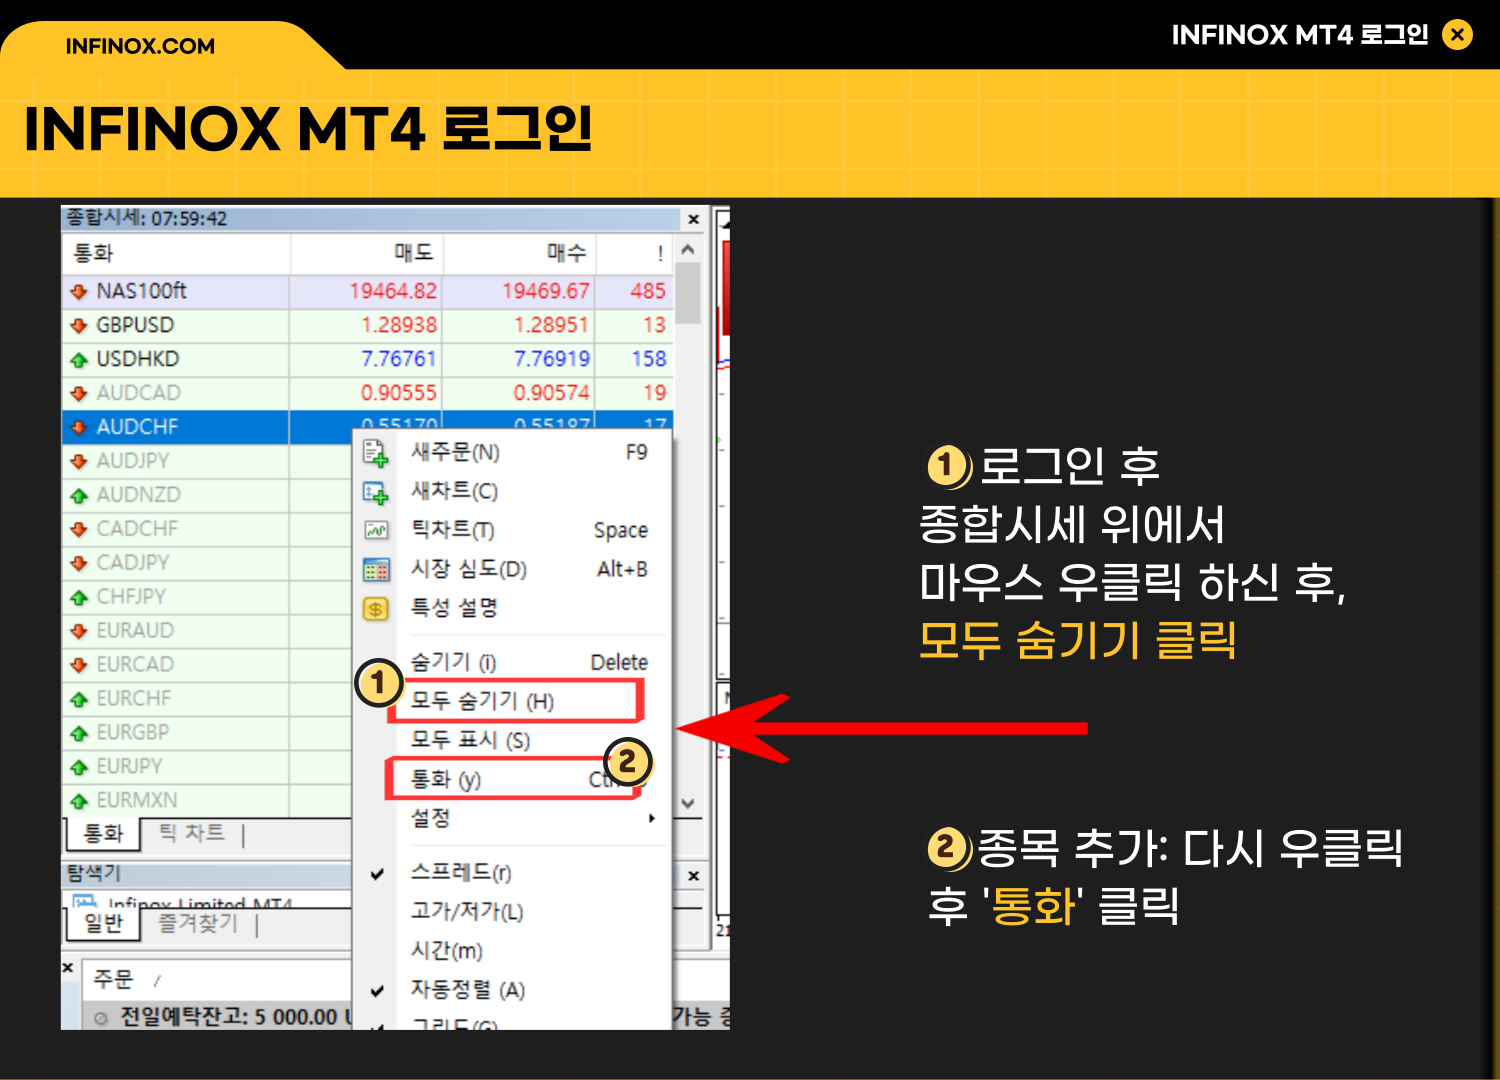Click the EURJPY up arrow icon
Image resolution: width=1500 pixels, height=1080 pixels.
click(79, 768)
